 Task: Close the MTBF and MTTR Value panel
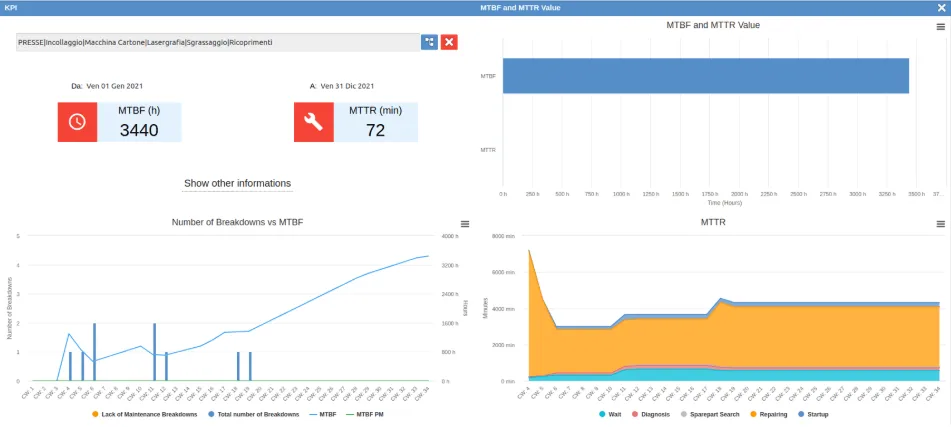pos(940,7)
